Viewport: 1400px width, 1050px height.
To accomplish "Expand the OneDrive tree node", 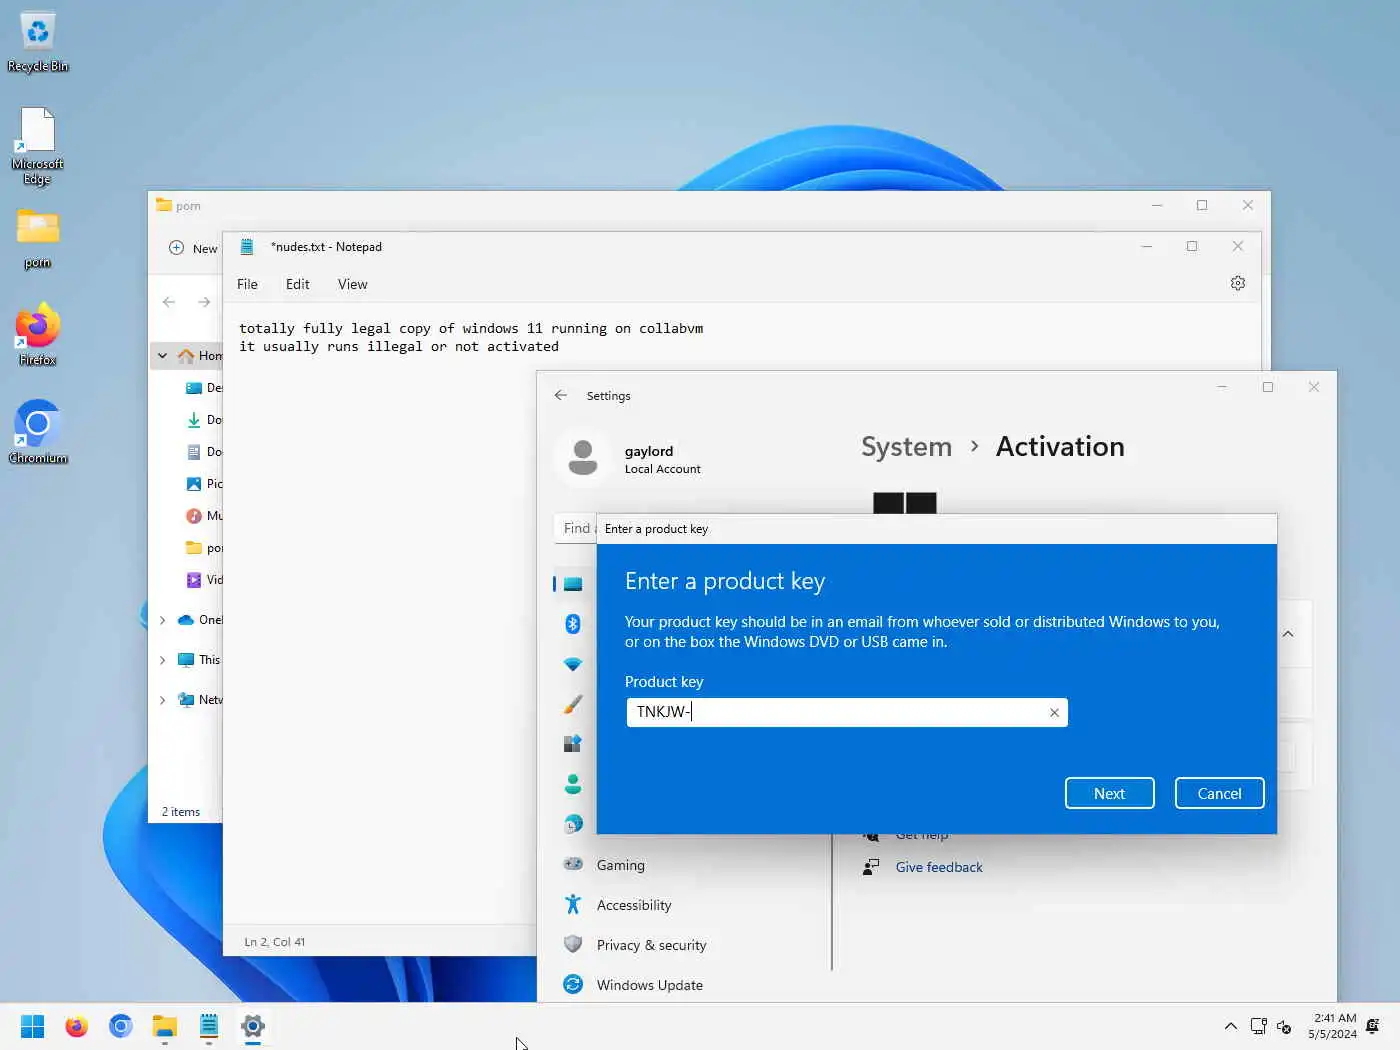I will coord(162,620).
